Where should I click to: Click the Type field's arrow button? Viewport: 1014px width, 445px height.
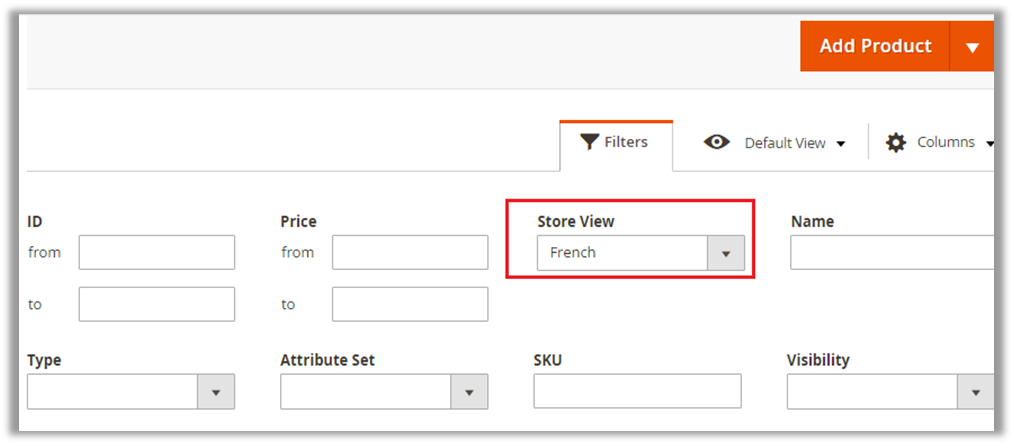216,392
